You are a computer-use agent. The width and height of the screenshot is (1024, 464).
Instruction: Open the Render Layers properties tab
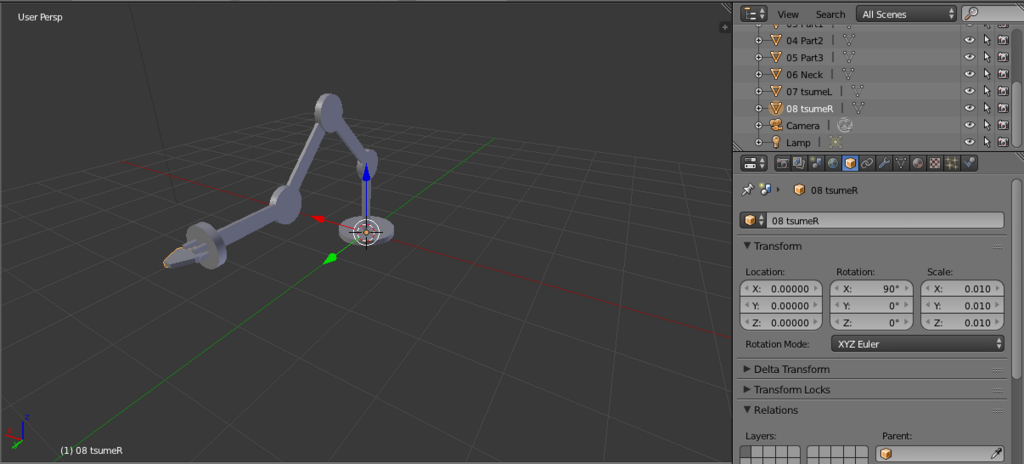tap(799, 163)
